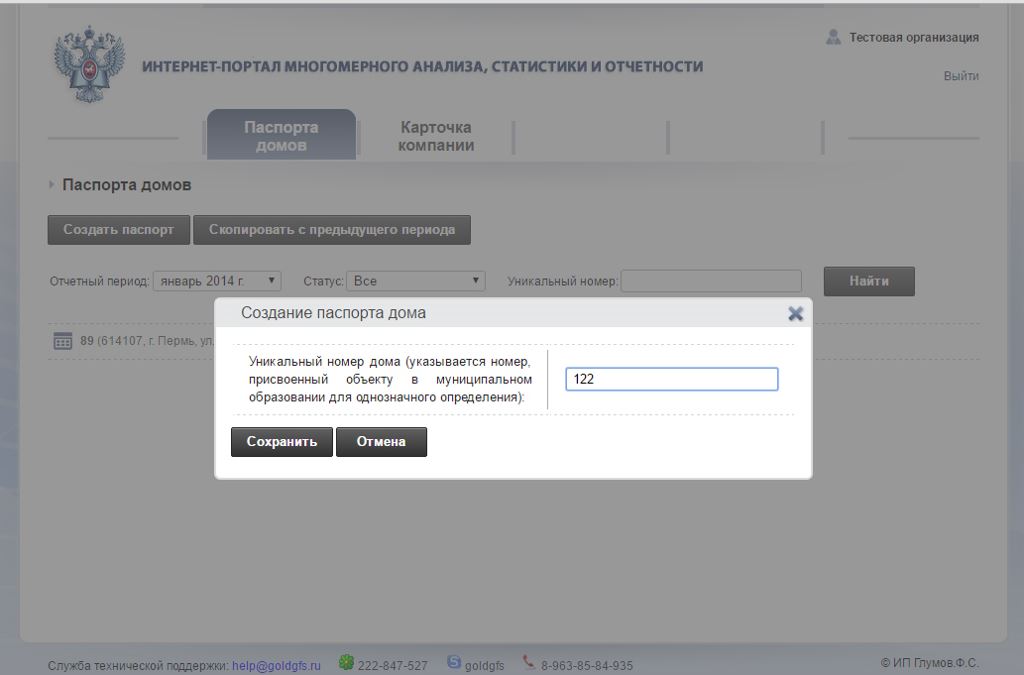Click the user icon beside Тестовая организация
This screenshot has height=675, width=1024.
[x=833, y=38]
